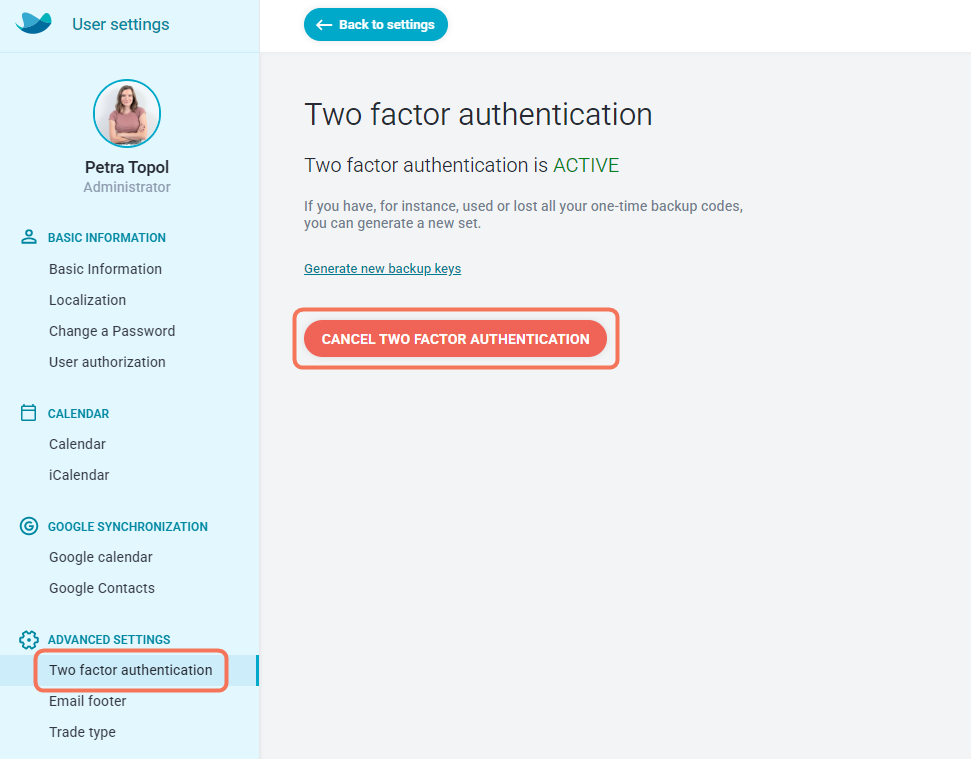Select Google calendar synchronization

point(100,557)
